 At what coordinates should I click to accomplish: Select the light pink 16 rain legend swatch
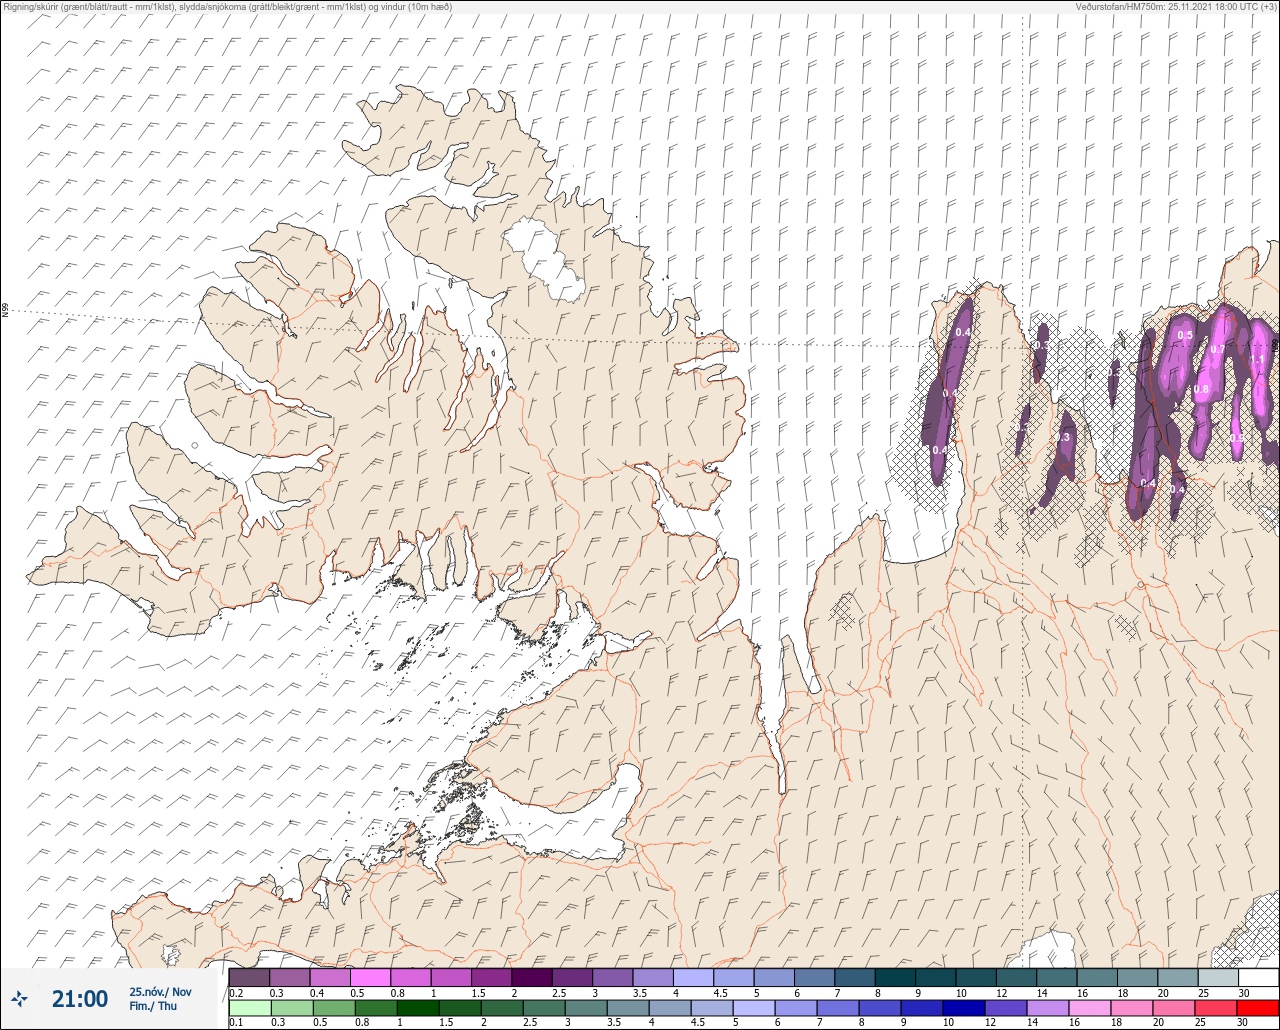(x=1089, y=1008)
